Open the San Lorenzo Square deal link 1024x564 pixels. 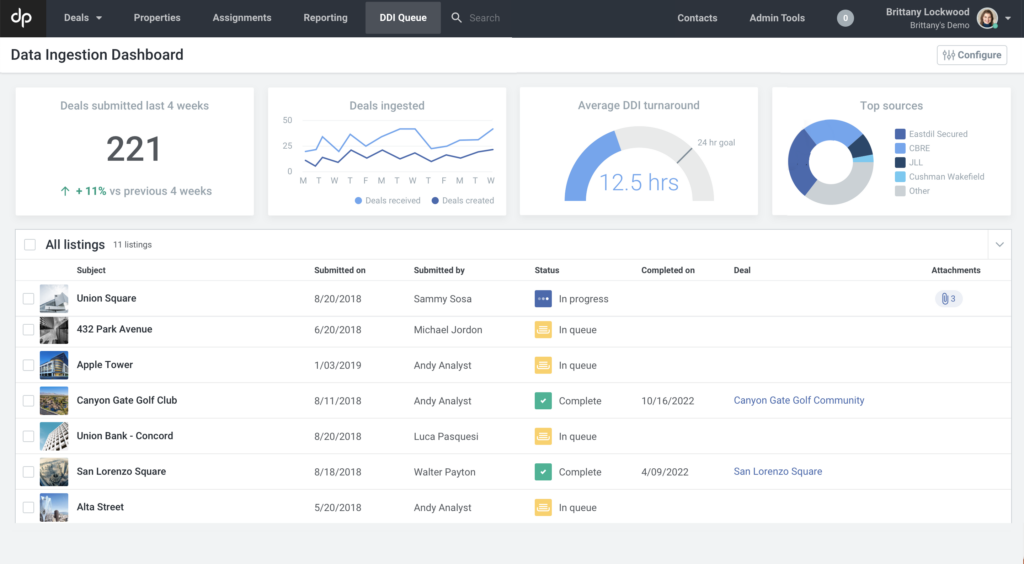point(778,471)
